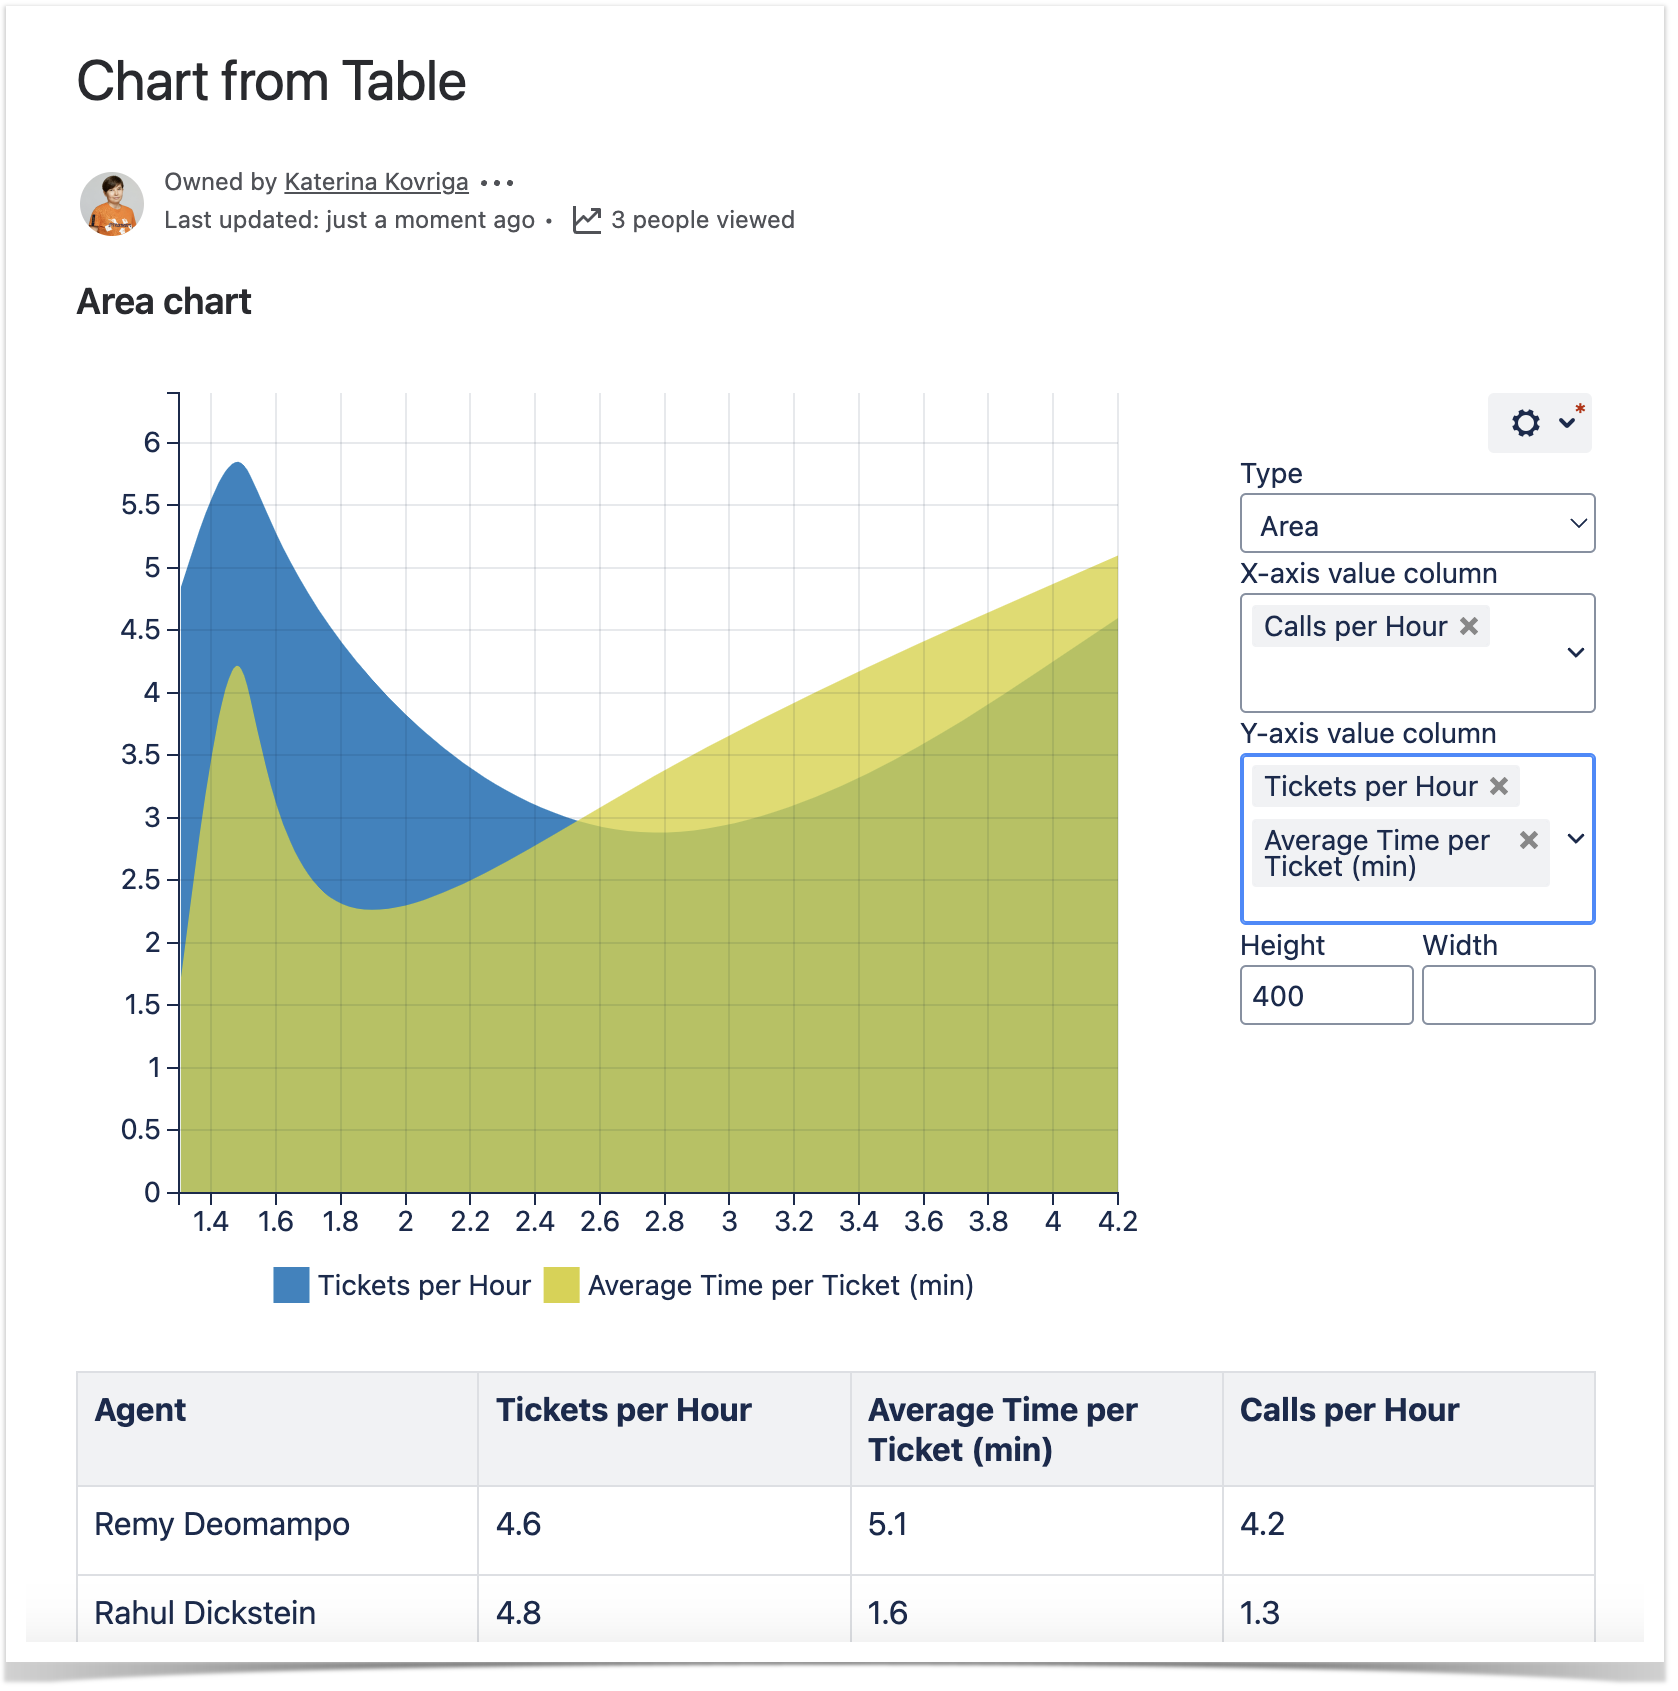Click the Tickets per Hour column header
The width and height of the screenshot is (1678, 1691).
[x=623, y=1410]
